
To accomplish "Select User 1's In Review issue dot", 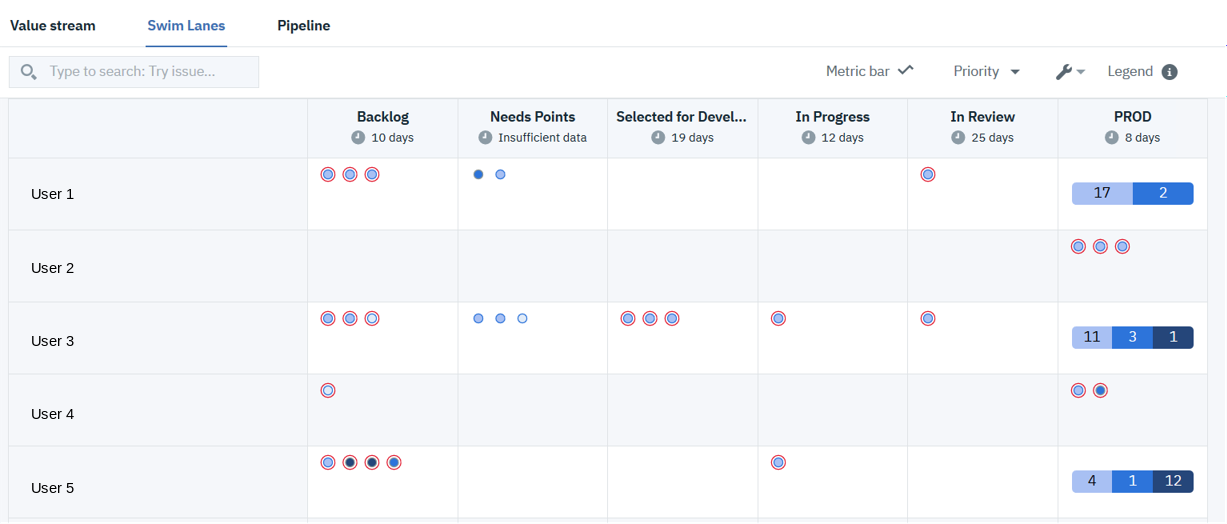I will (928, 175).
